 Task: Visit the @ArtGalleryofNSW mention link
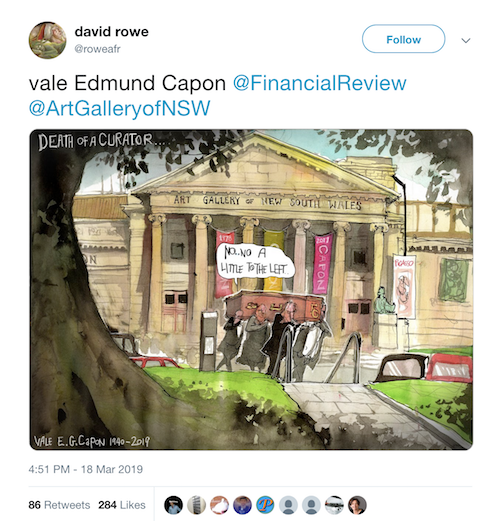(x=119, y=108)
